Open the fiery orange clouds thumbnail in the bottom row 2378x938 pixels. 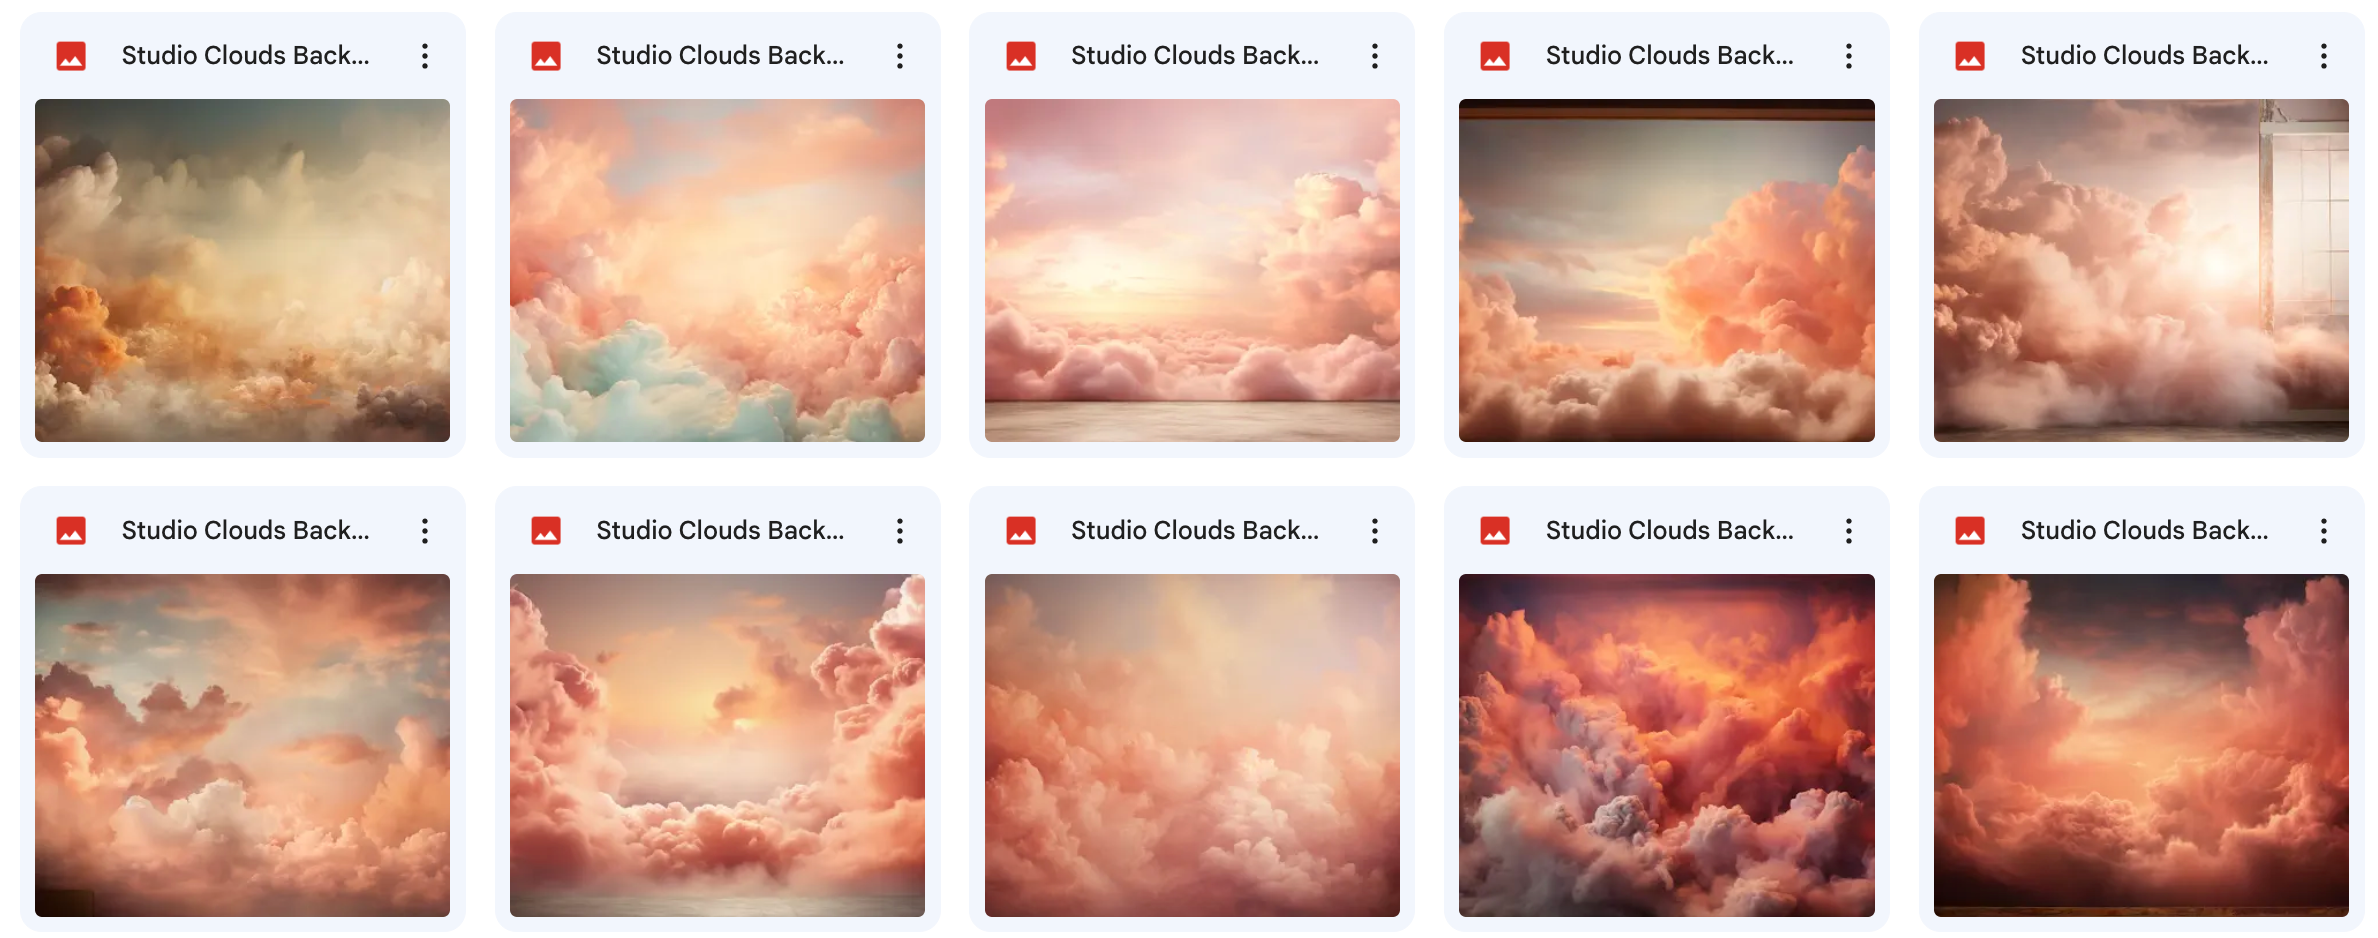(x=1667, y=745)
